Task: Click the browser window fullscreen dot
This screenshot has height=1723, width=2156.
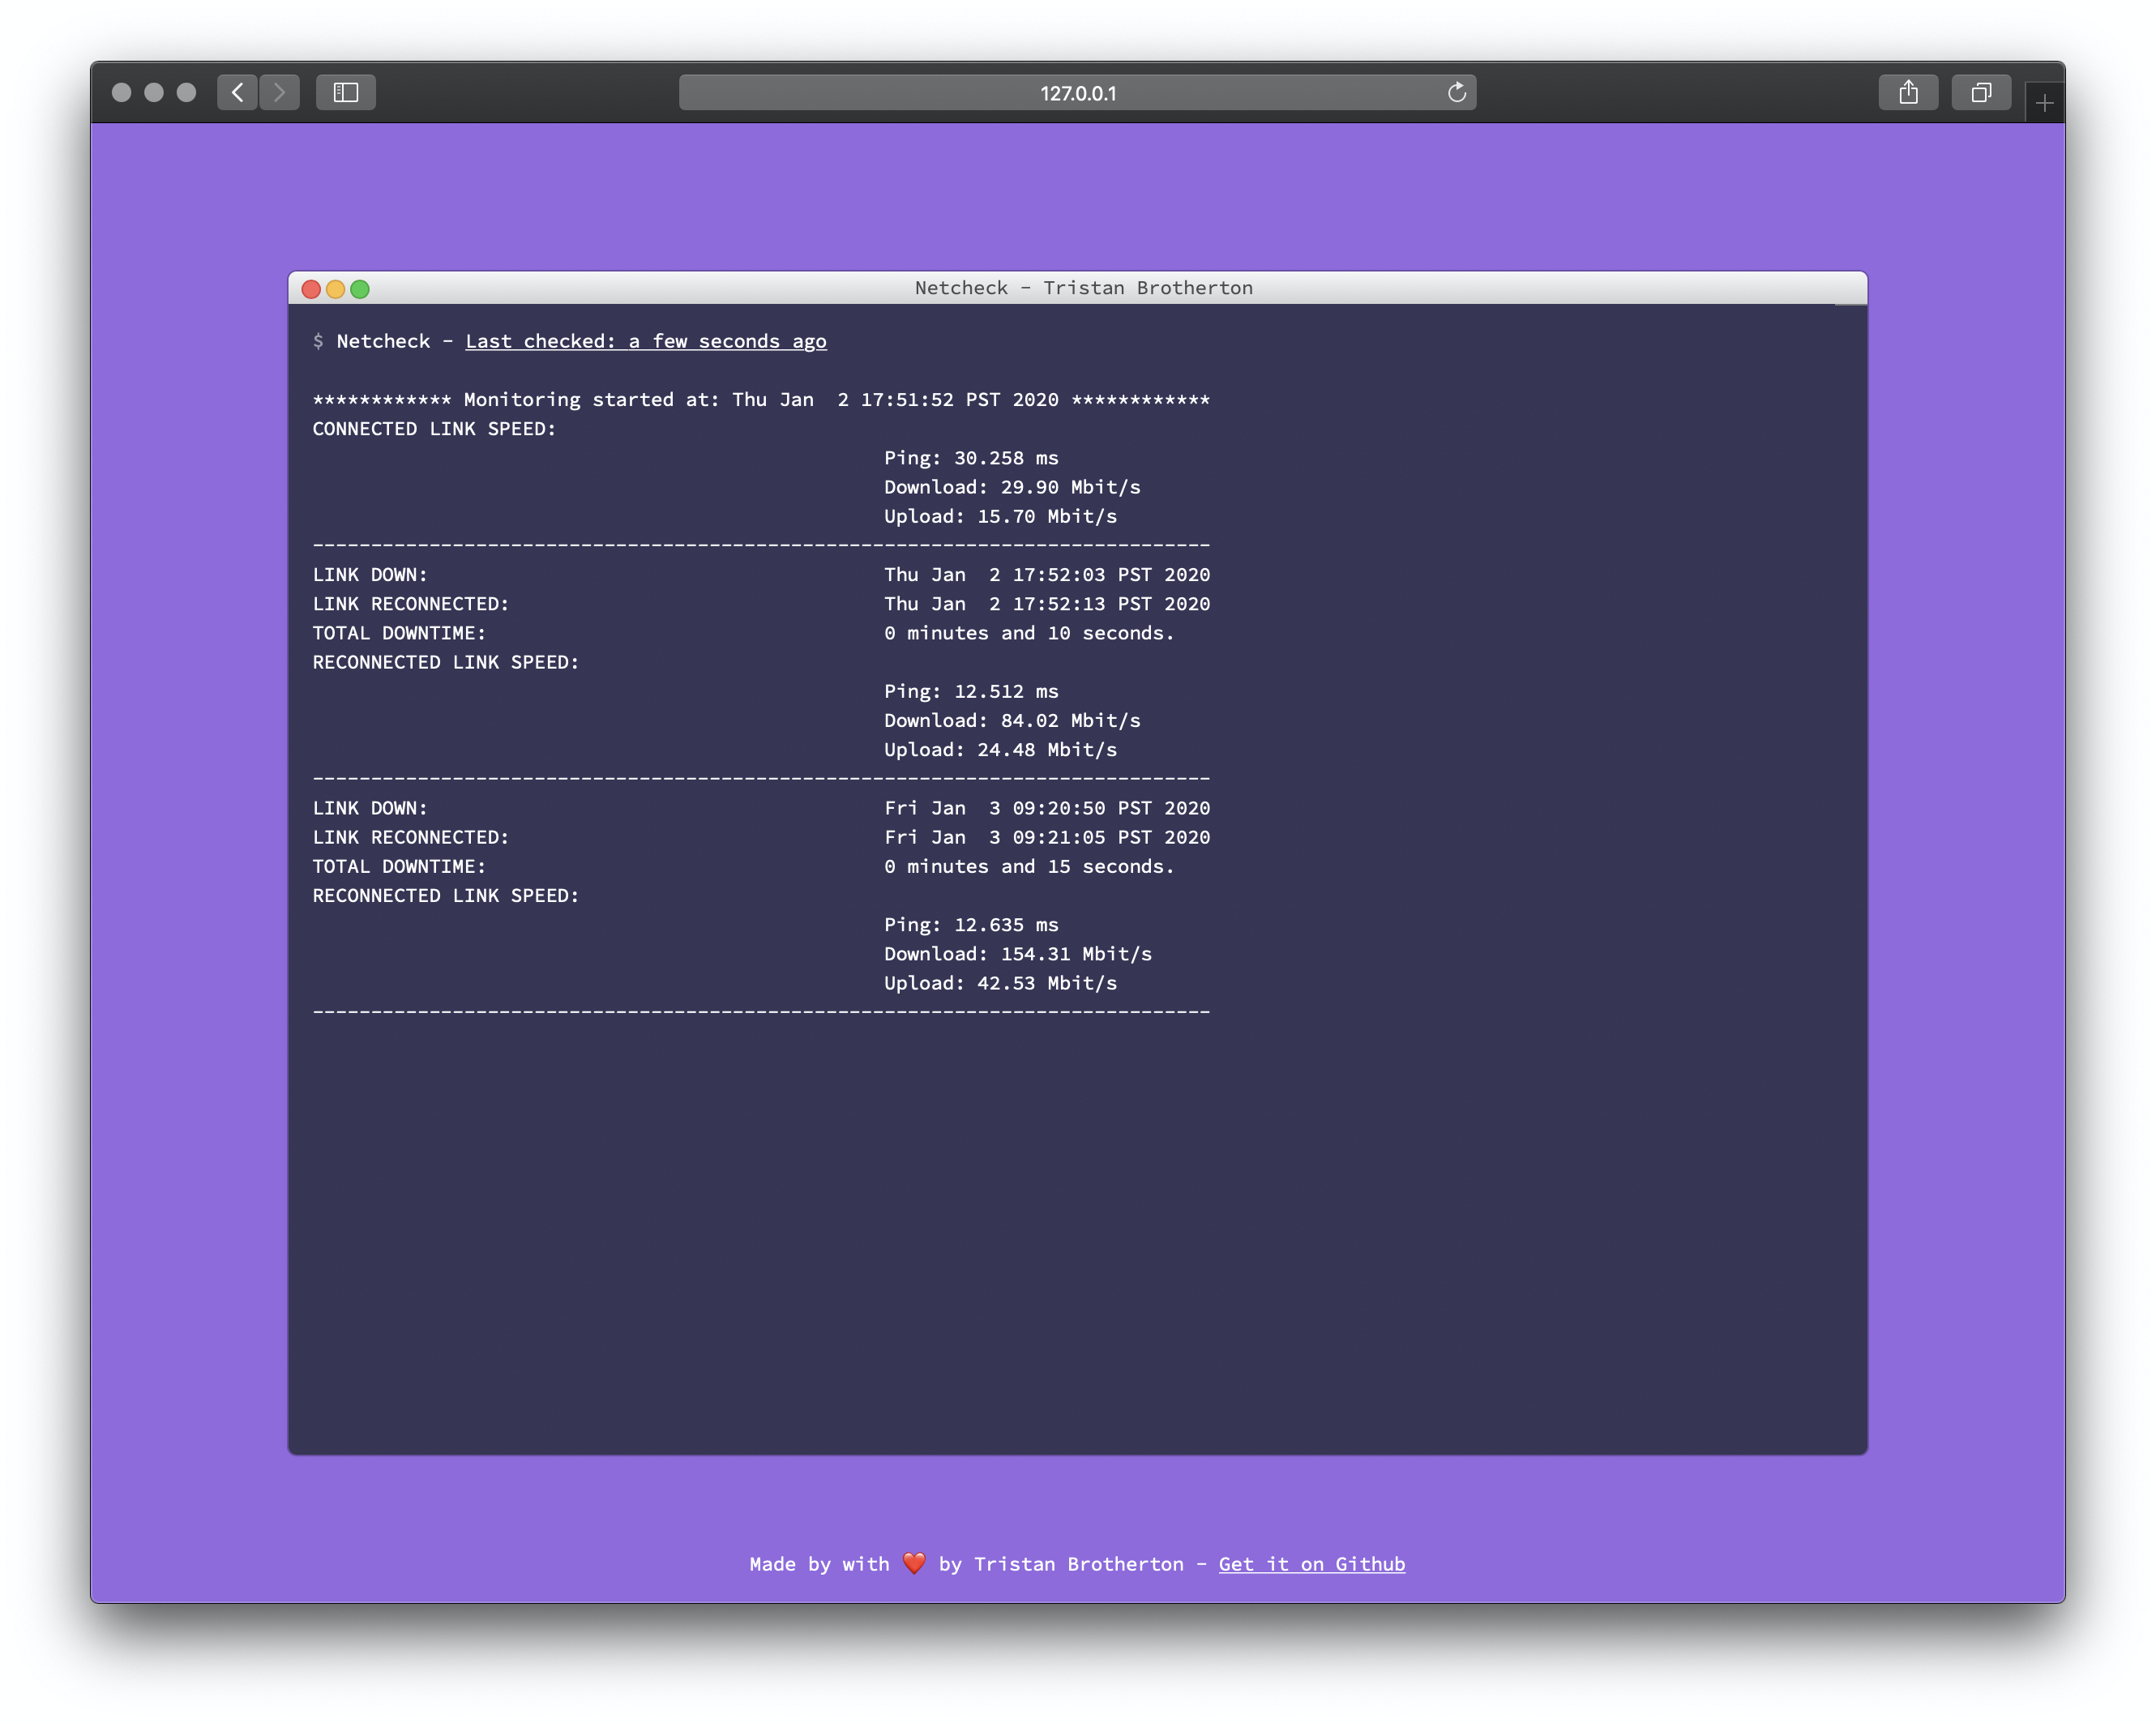Action: coord(187,93)
